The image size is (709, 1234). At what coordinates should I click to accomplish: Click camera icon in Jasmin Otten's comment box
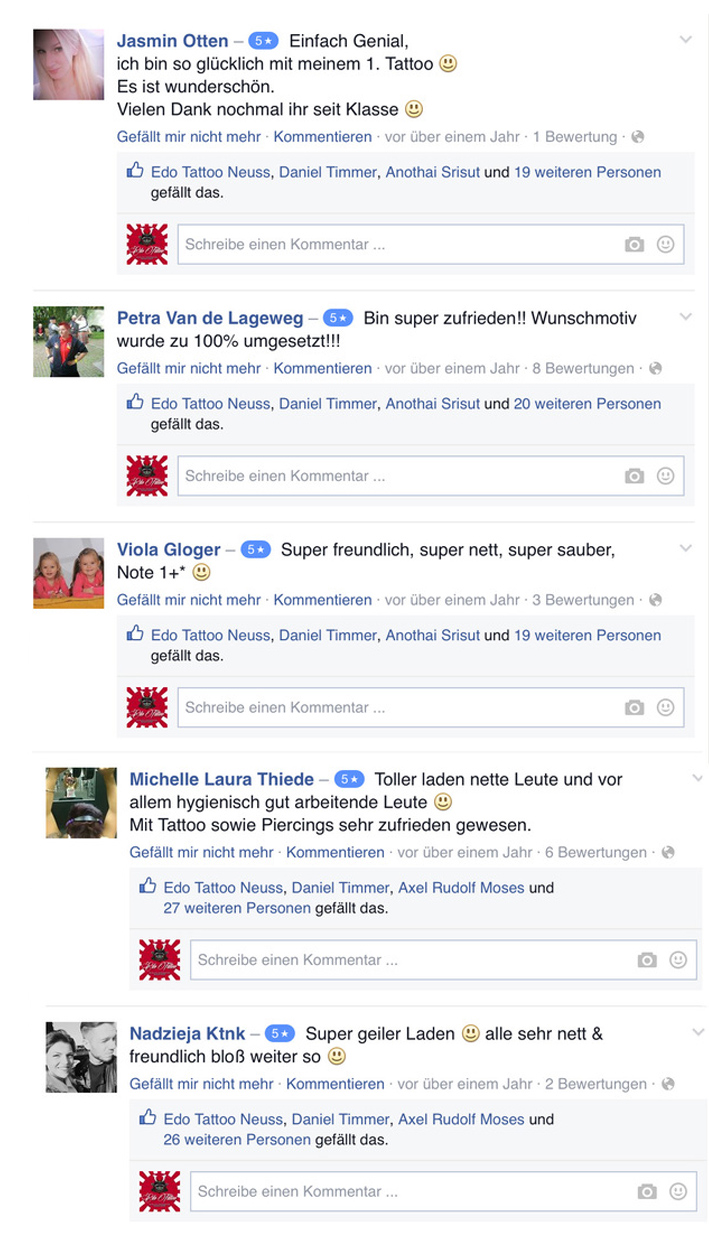click(634, 244)
